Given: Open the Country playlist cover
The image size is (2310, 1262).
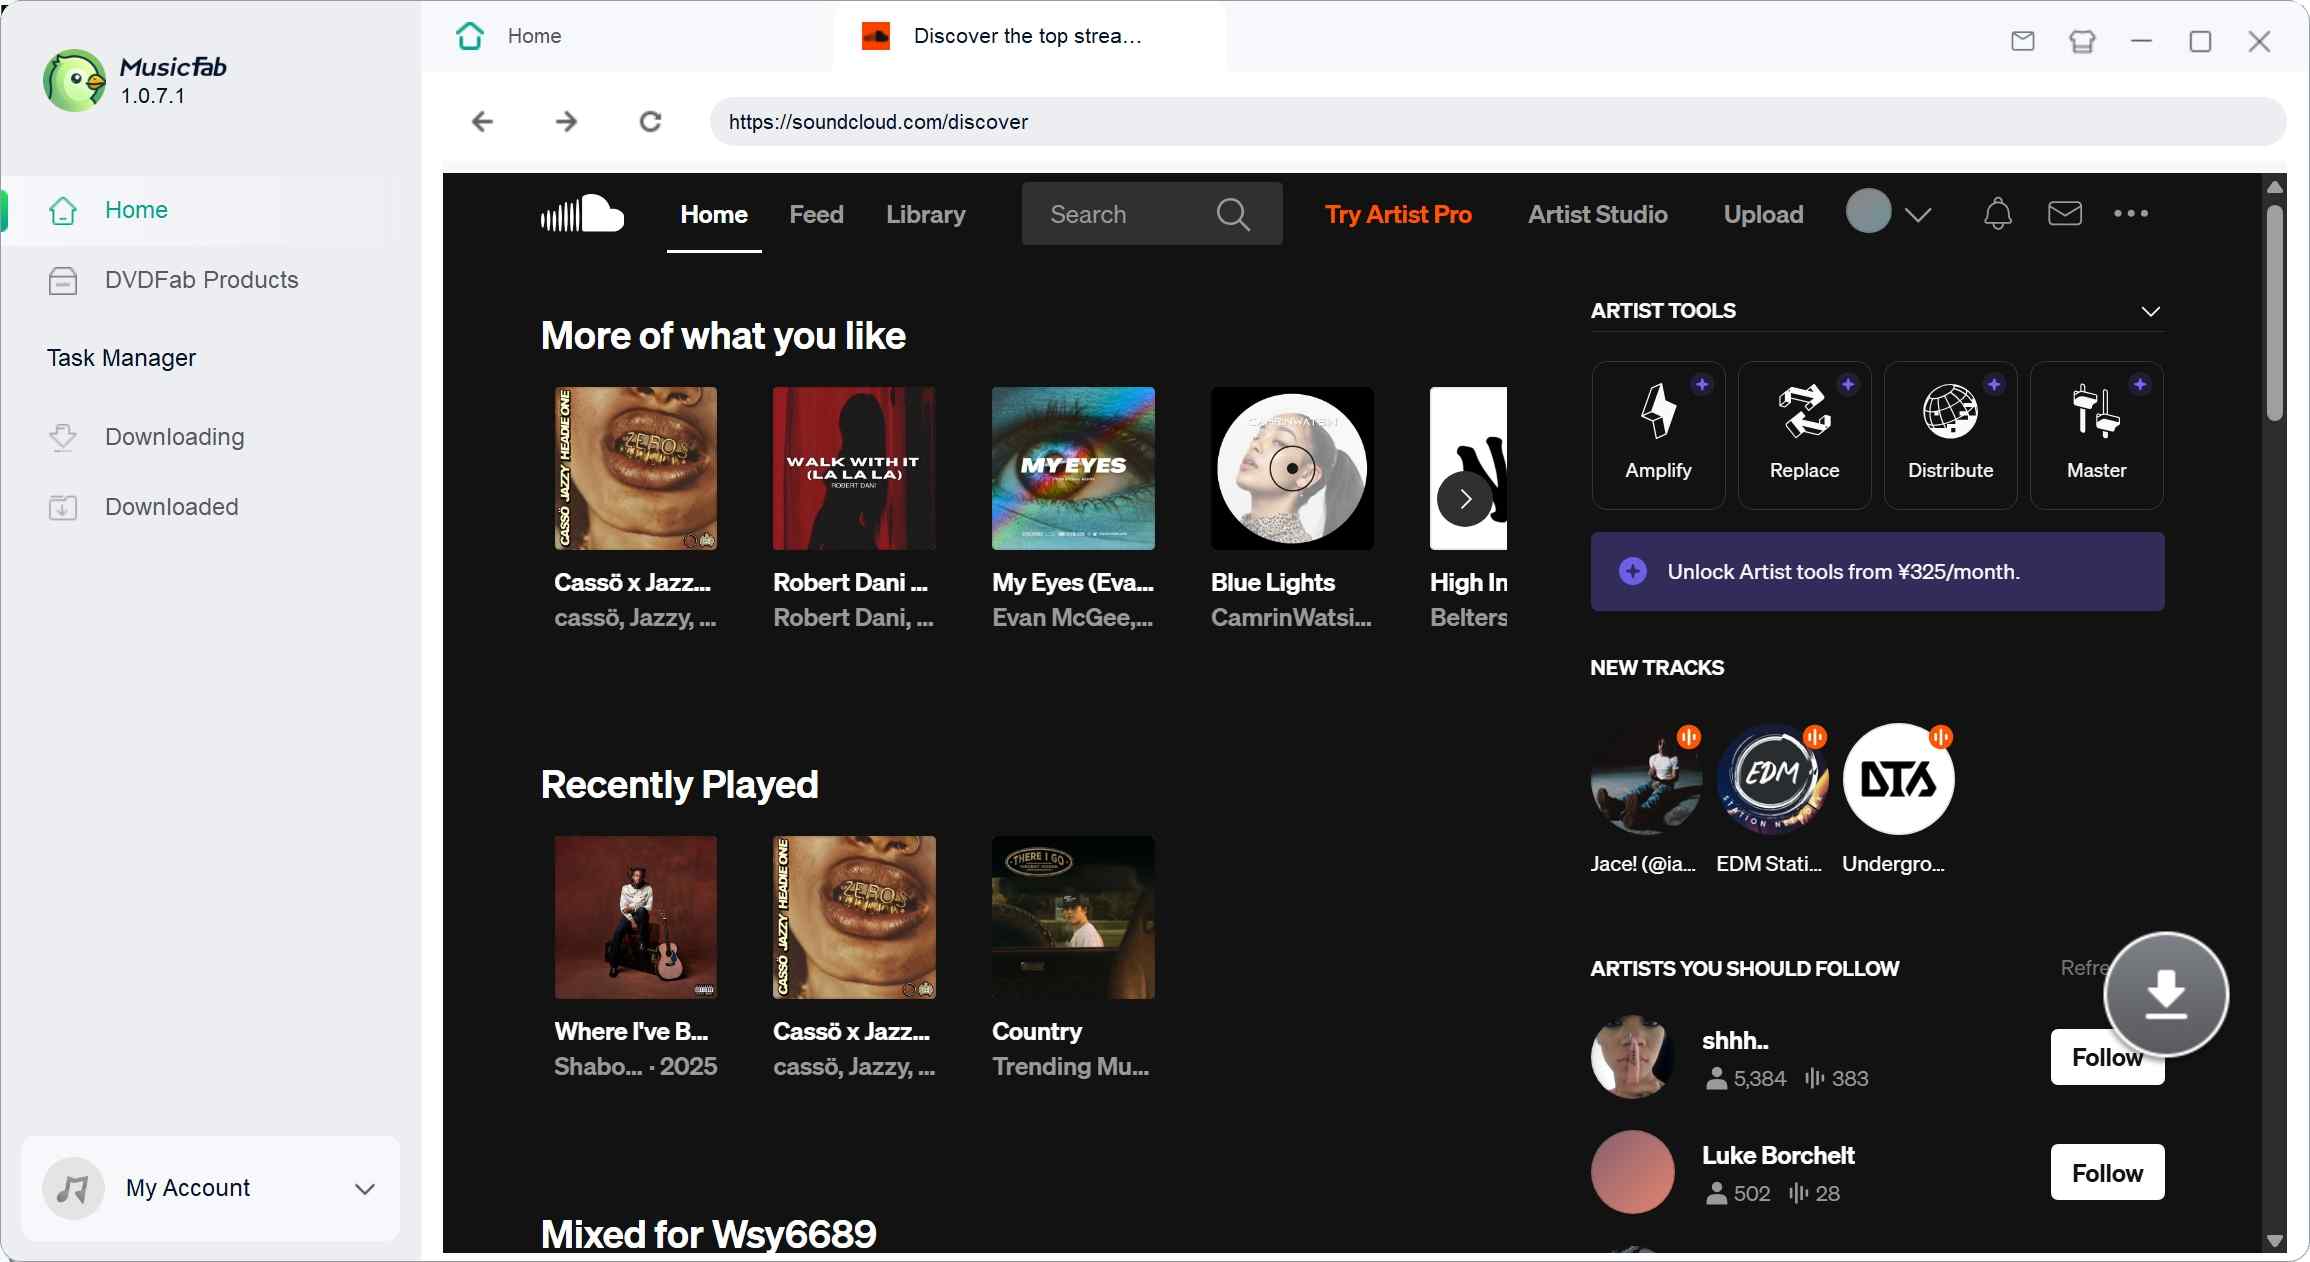Looking at the screenshot, I should tap(1073, 917).
